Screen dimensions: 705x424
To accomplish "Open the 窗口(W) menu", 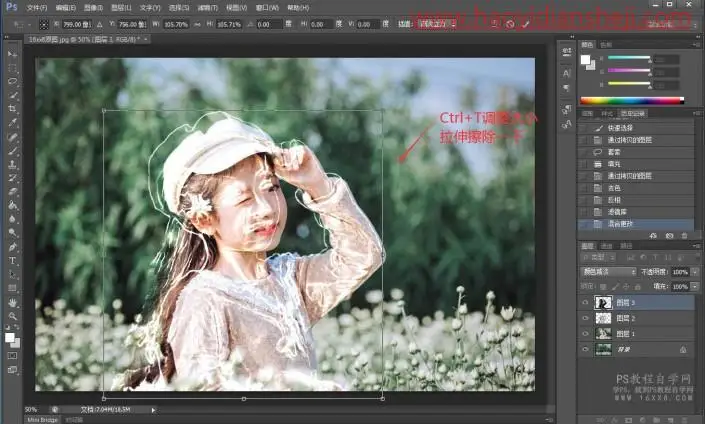I will point(267,8).
